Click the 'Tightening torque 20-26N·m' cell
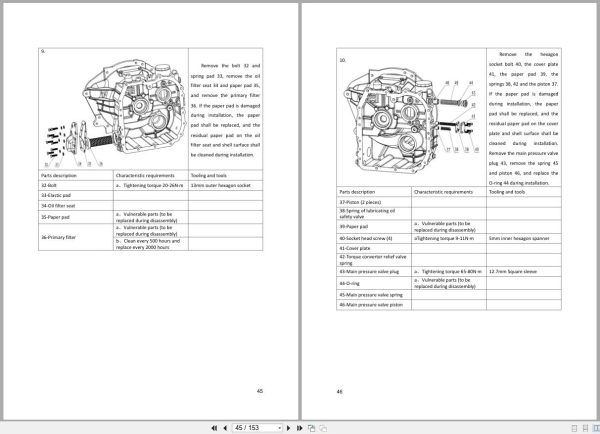This screenshot has height=434, width=600. click(x=151, y=185)
